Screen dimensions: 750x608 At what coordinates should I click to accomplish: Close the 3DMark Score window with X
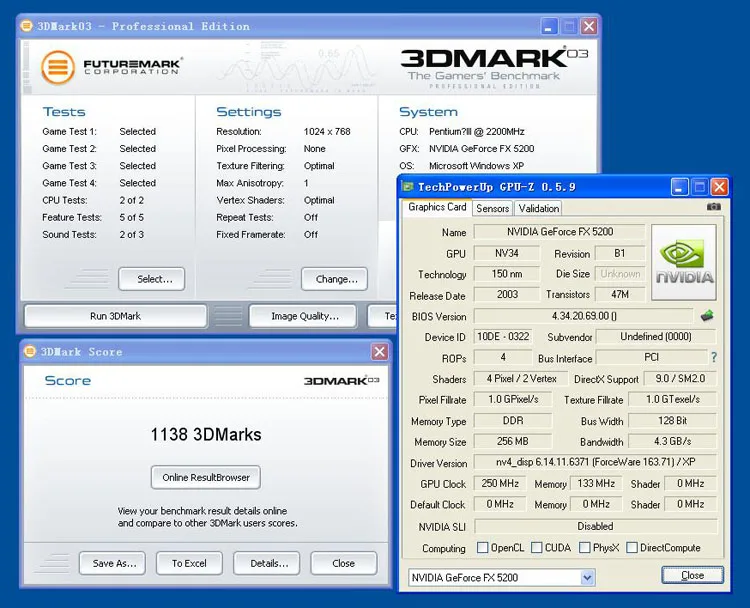[380, 352]
